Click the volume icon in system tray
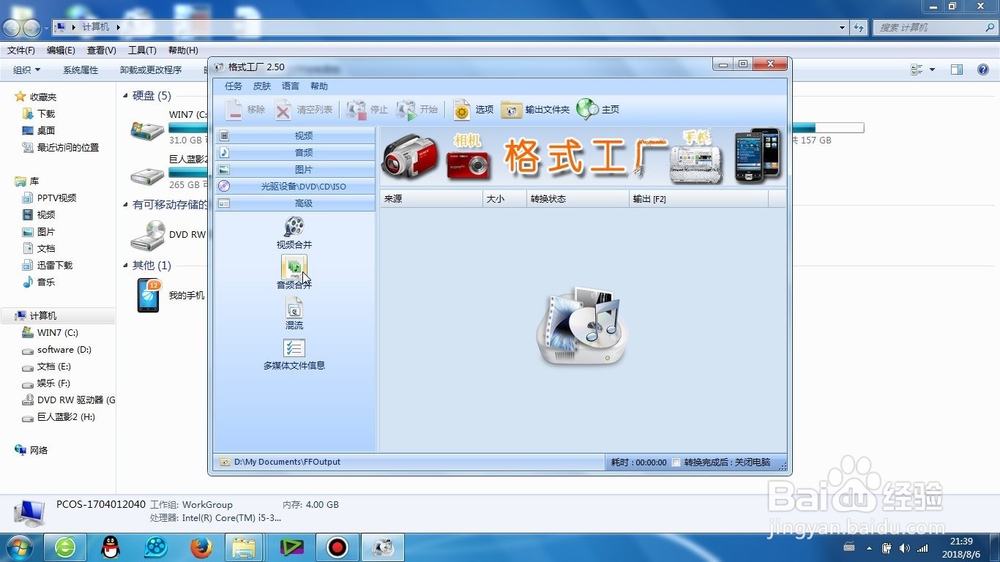Image resolution: width=1000 pixels, height=562 pixels. click(x=904, y=548)
